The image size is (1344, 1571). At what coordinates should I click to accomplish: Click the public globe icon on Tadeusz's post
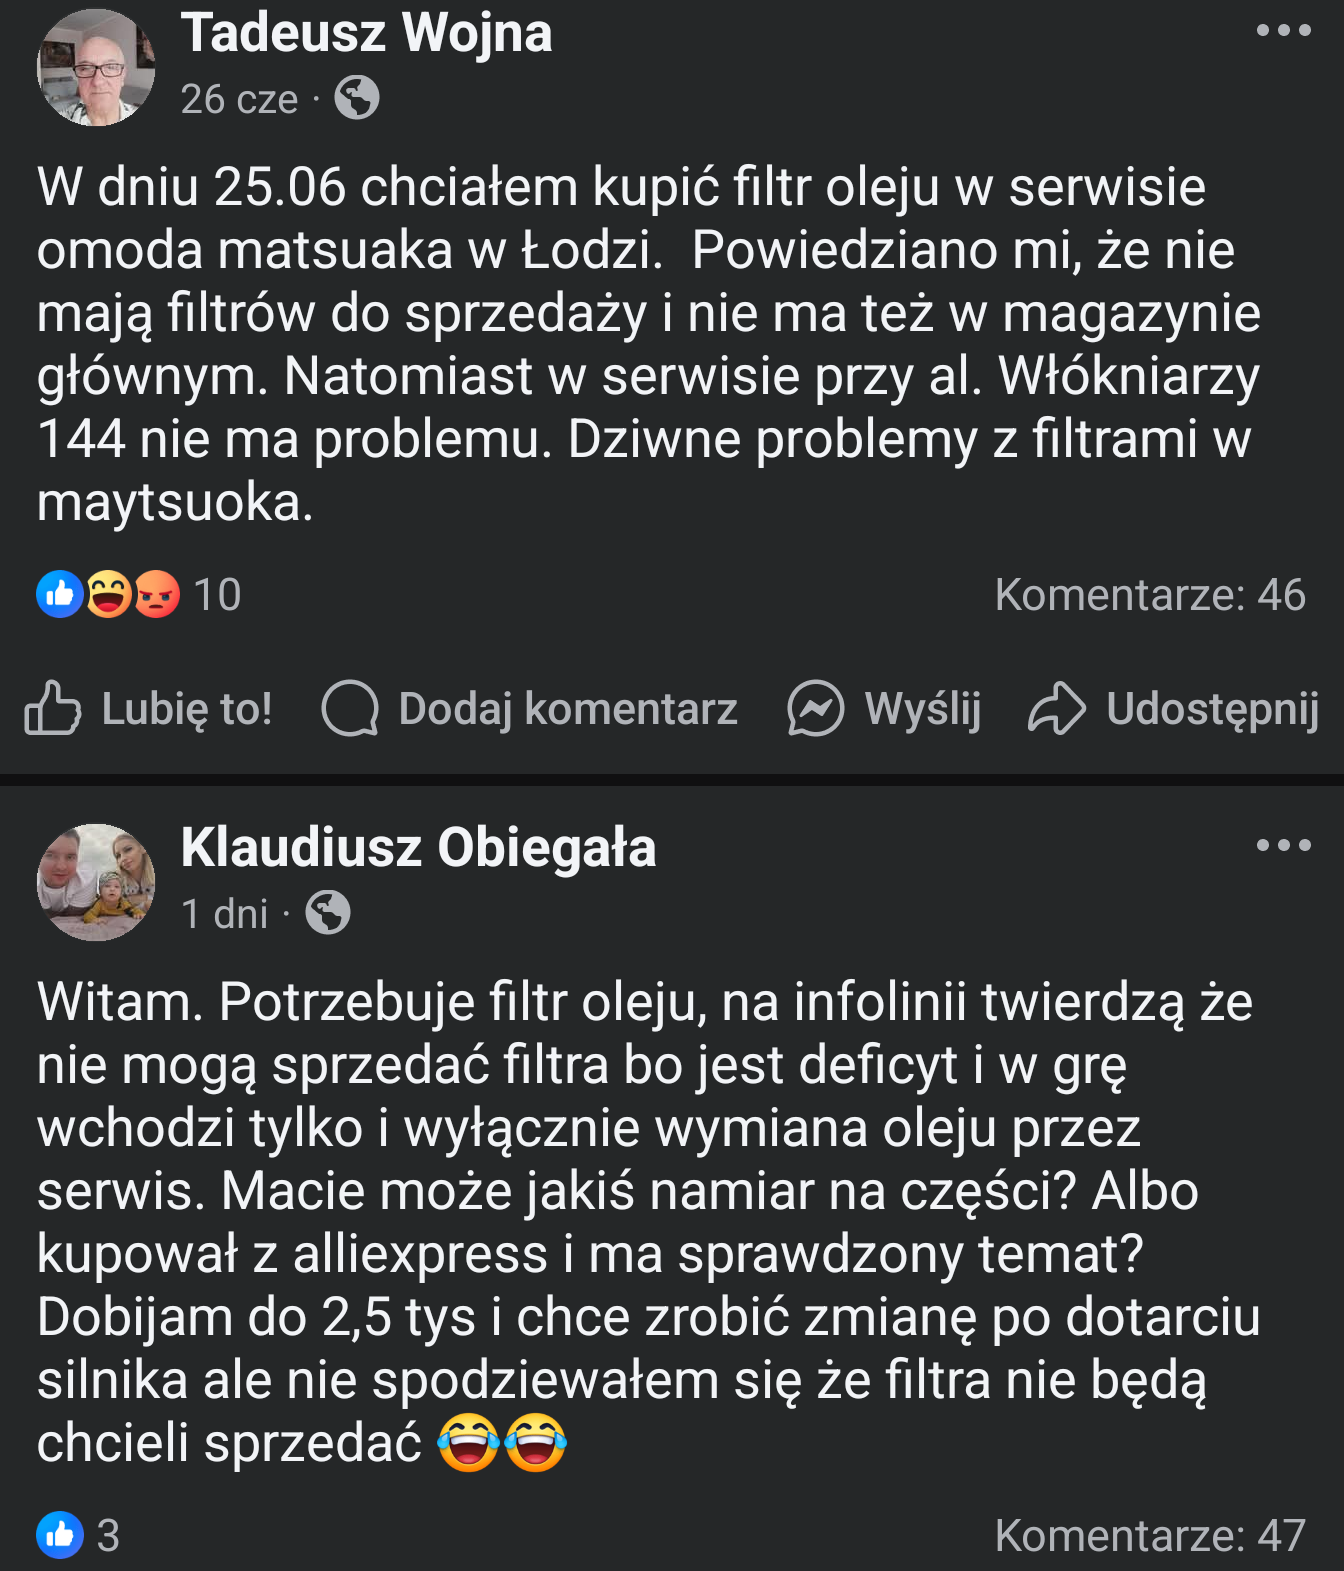(357, 98)
